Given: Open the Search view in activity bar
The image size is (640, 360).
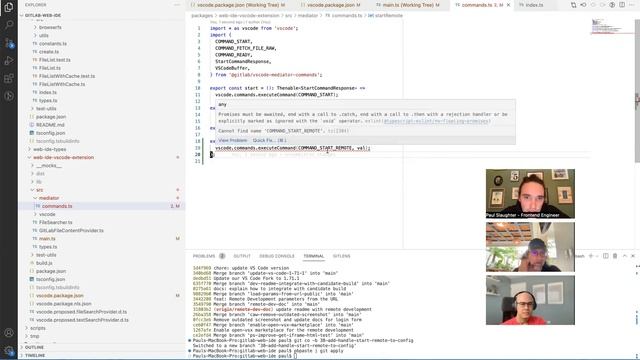Looking at the screenshot, I should click(x=9, y=24).
